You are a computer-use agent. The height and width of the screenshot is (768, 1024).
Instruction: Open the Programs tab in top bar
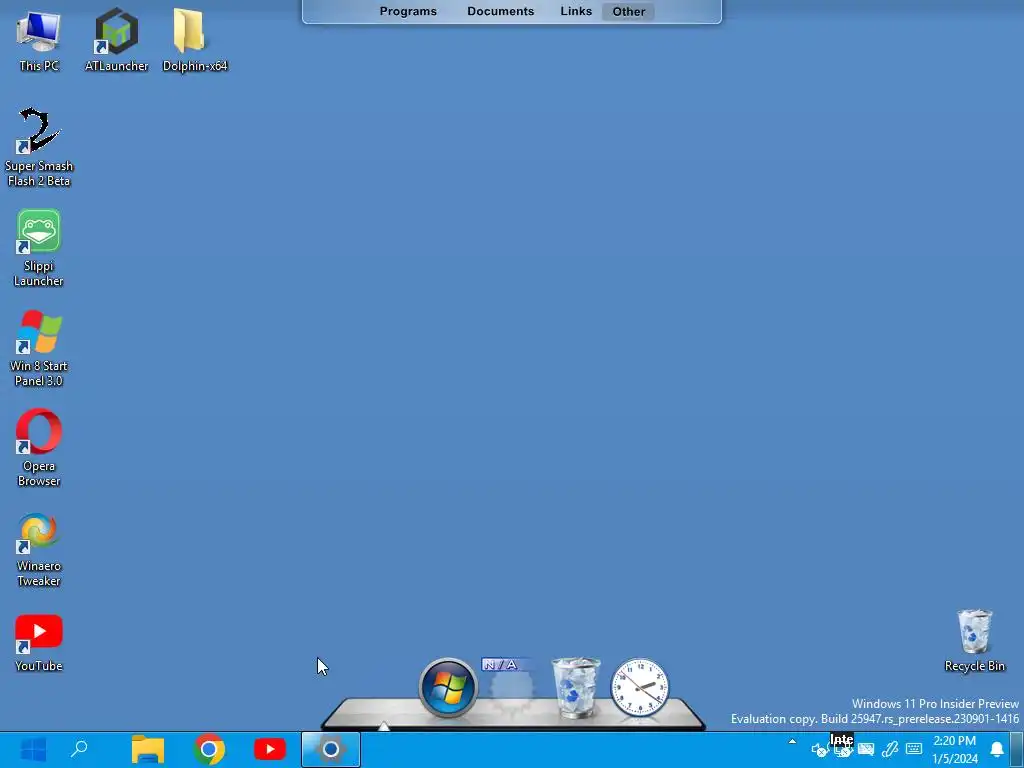408,11
